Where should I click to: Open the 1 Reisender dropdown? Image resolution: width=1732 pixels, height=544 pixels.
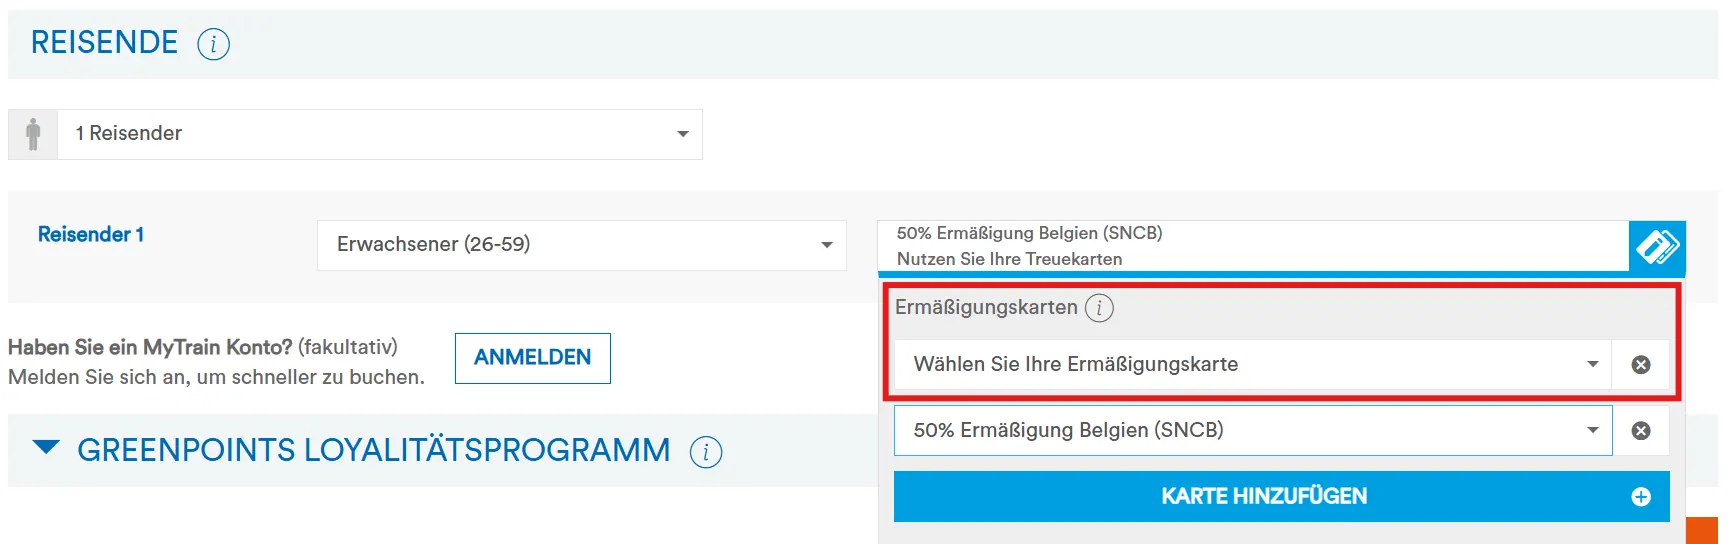point(380,134)
